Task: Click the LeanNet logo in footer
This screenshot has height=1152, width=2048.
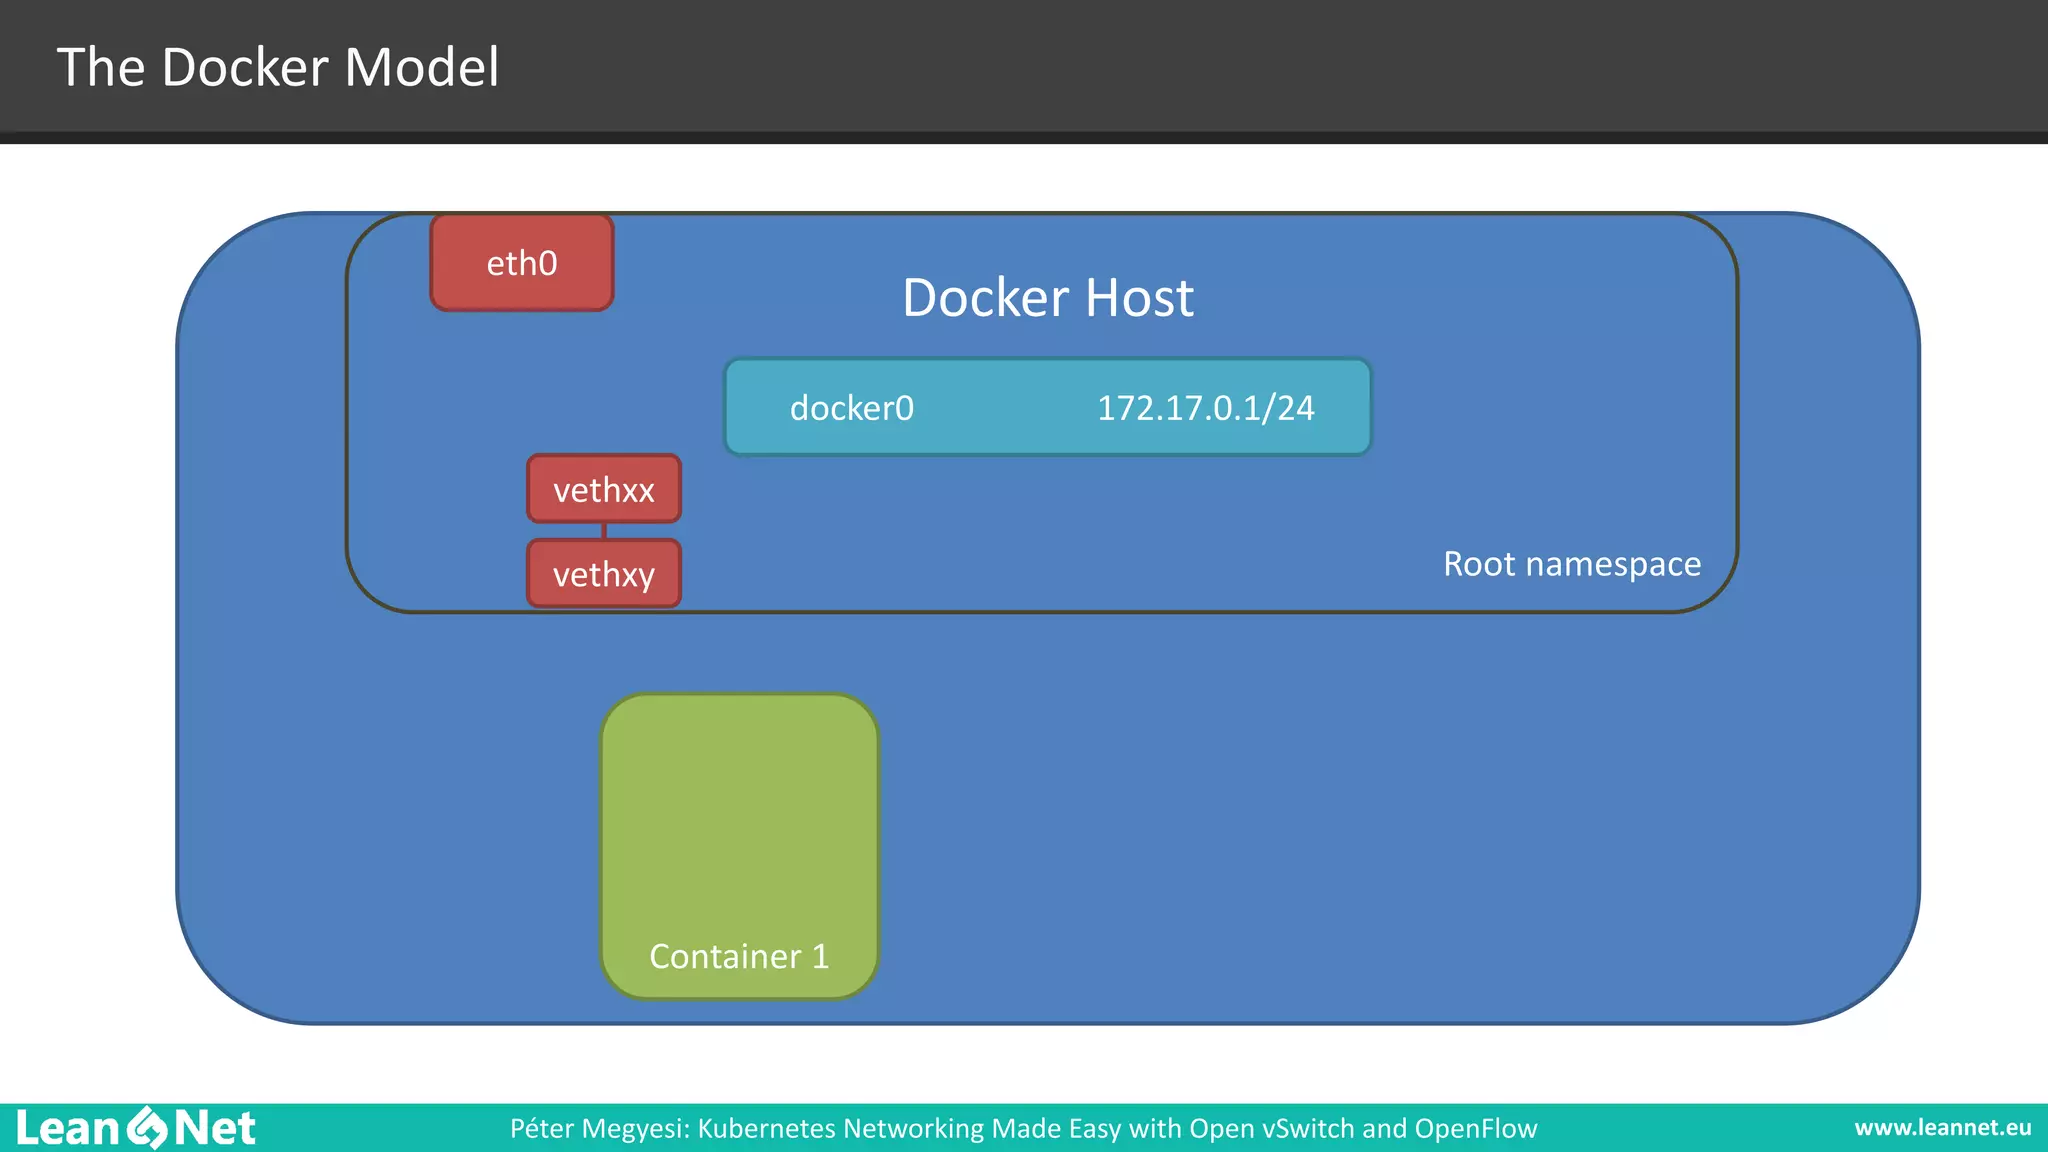Action: point(136,1128)
